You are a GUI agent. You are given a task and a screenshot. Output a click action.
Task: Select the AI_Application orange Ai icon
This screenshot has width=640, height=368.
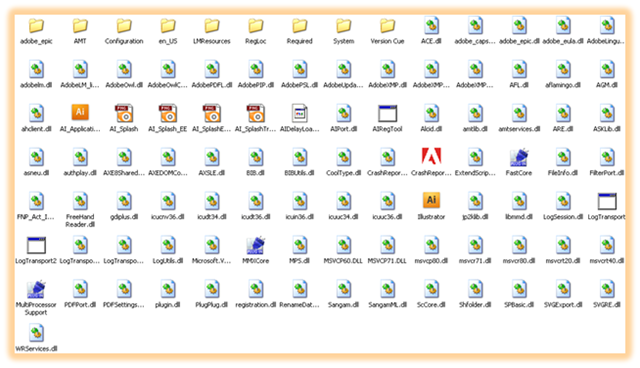[x=80, y=112]
